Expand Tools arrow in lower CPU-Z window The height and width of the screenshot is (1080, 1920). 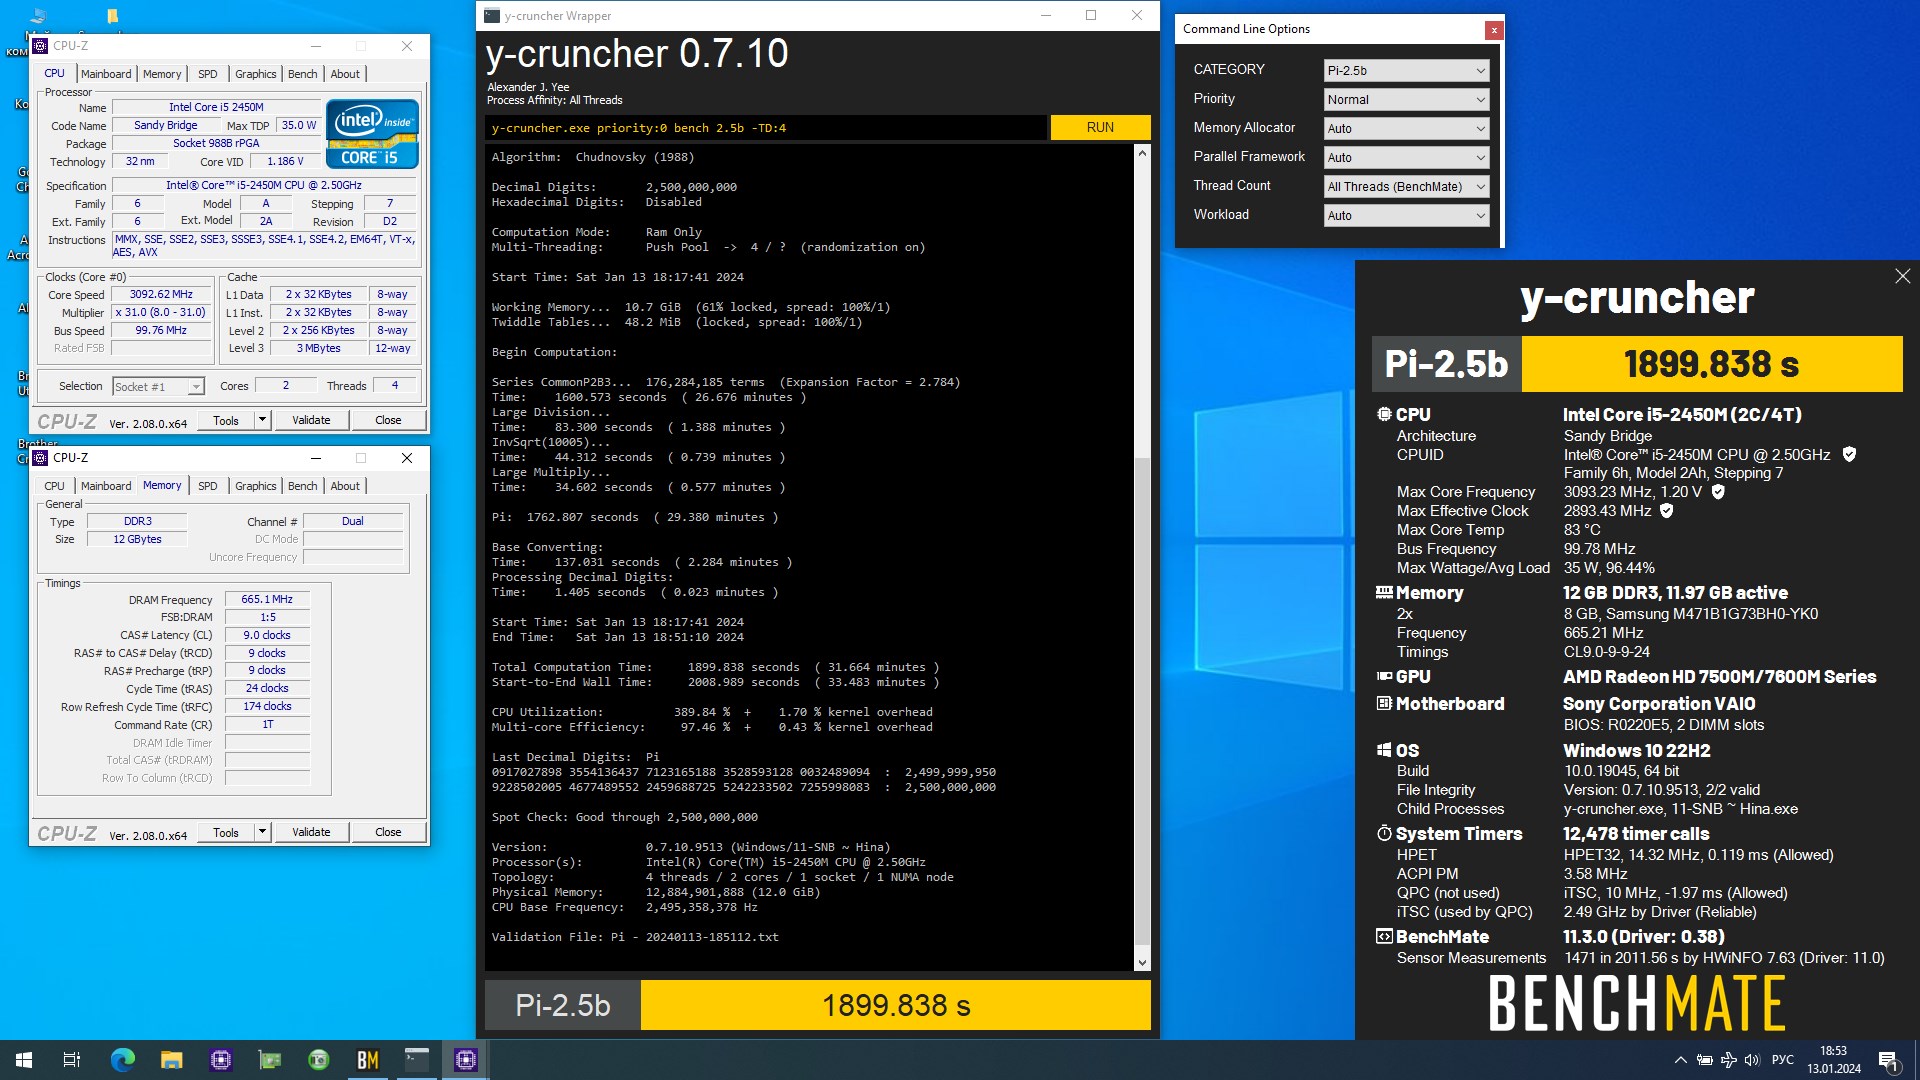pyautogui.click(x=263, y=832)
